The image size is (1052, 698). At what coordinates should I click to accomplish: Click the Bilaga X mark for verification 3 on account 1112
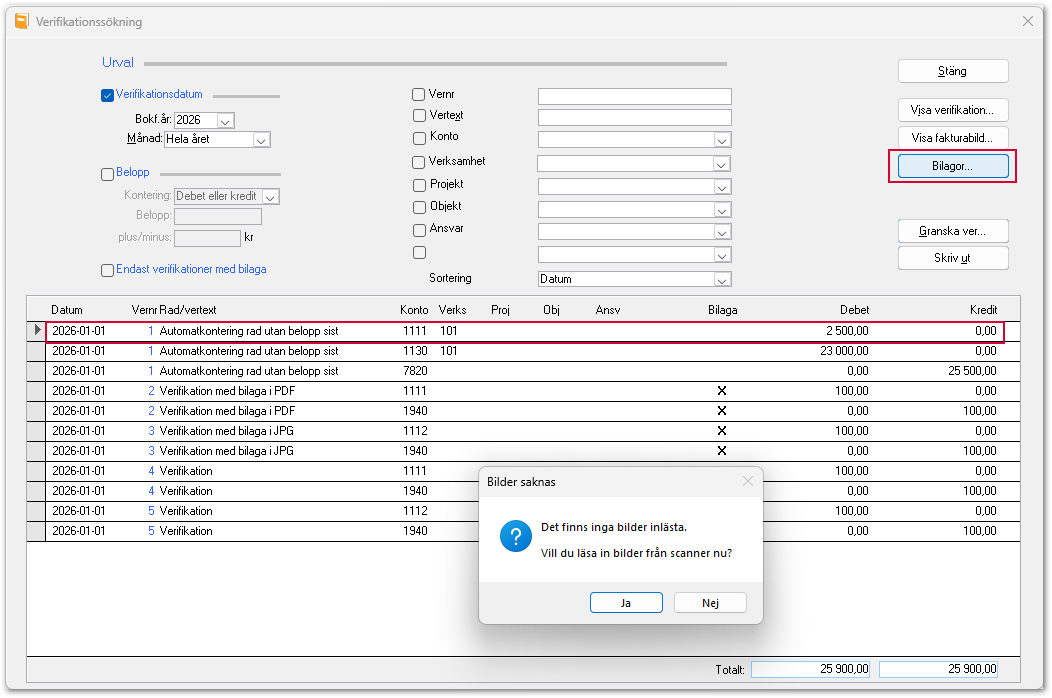point(722,431)
